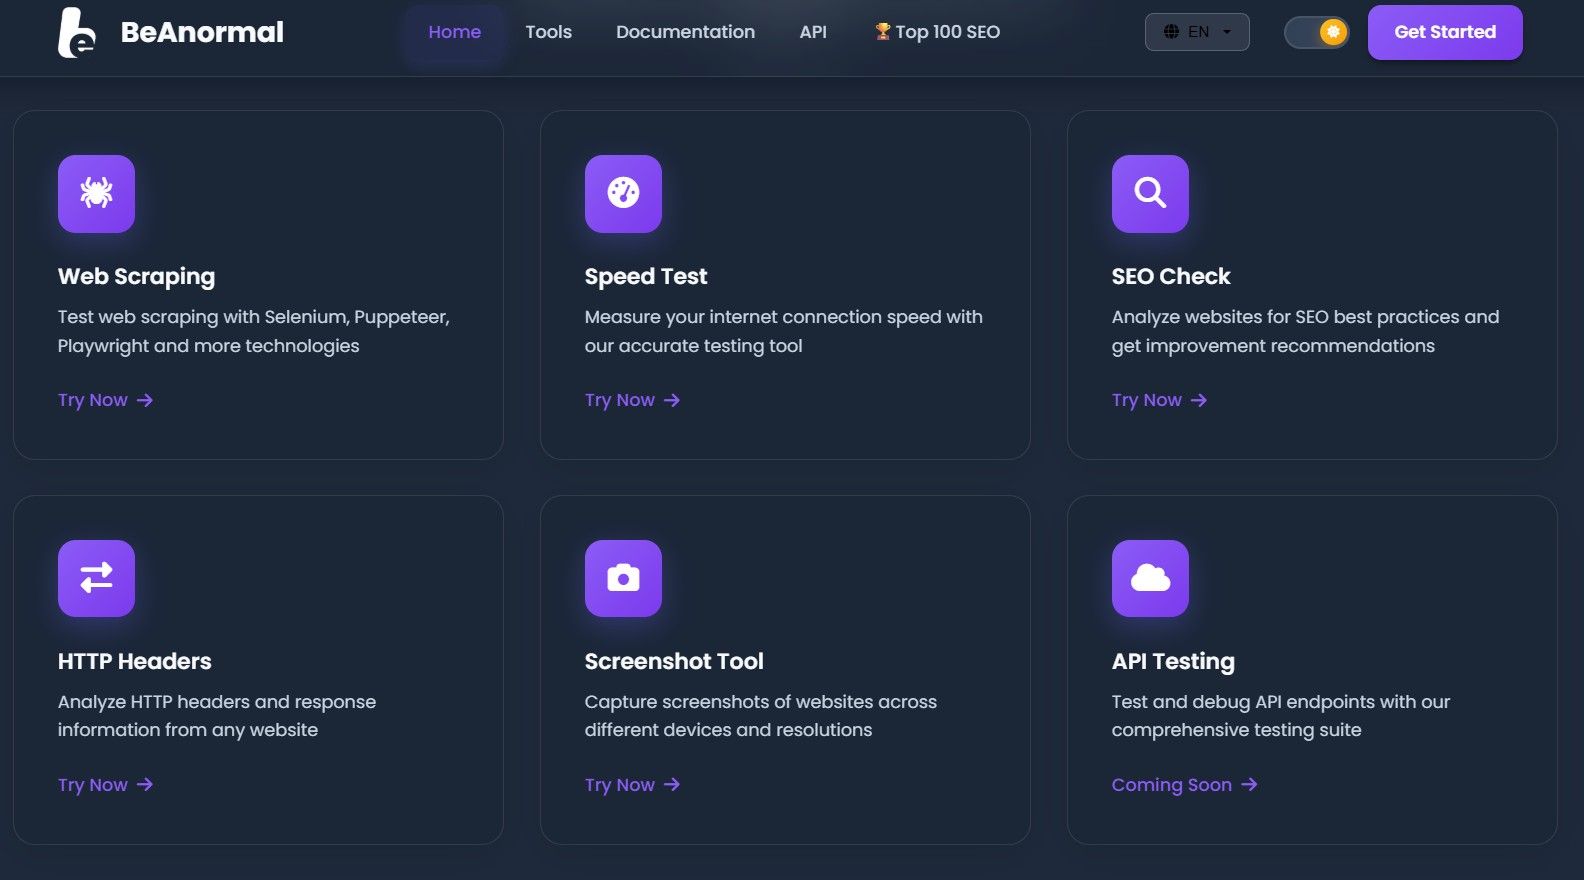1584x880 pixels.
Task: Click the SEO Check description text
Action: [x=1306, y=331]
